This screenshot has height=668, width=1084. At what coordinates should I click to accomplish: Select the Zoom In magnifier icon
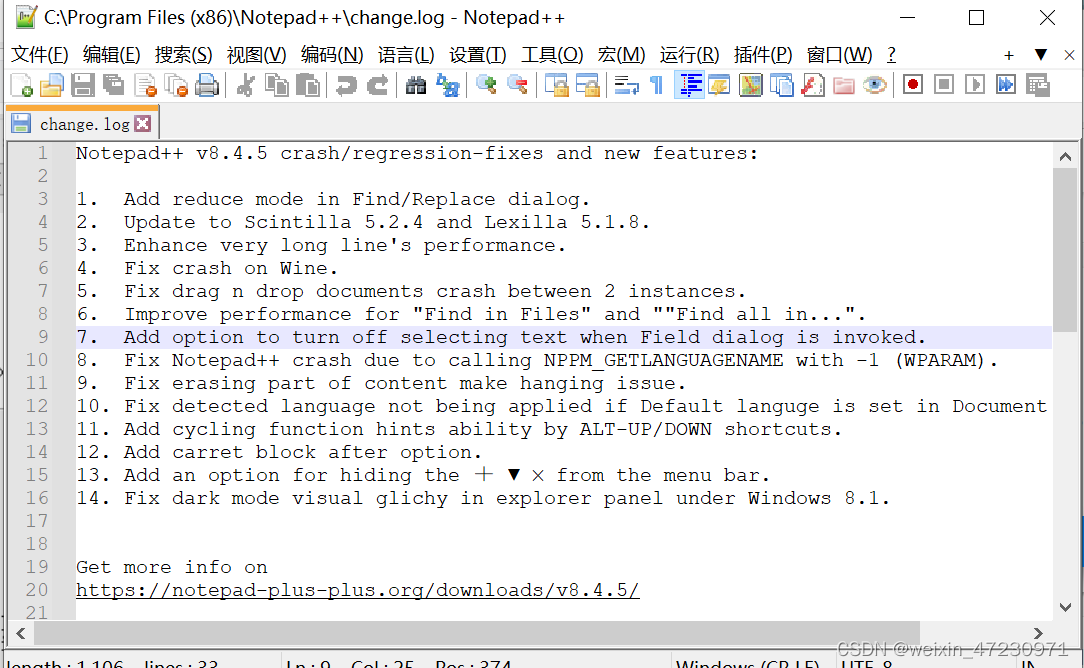pyautogui.click(x=486, y=85)
